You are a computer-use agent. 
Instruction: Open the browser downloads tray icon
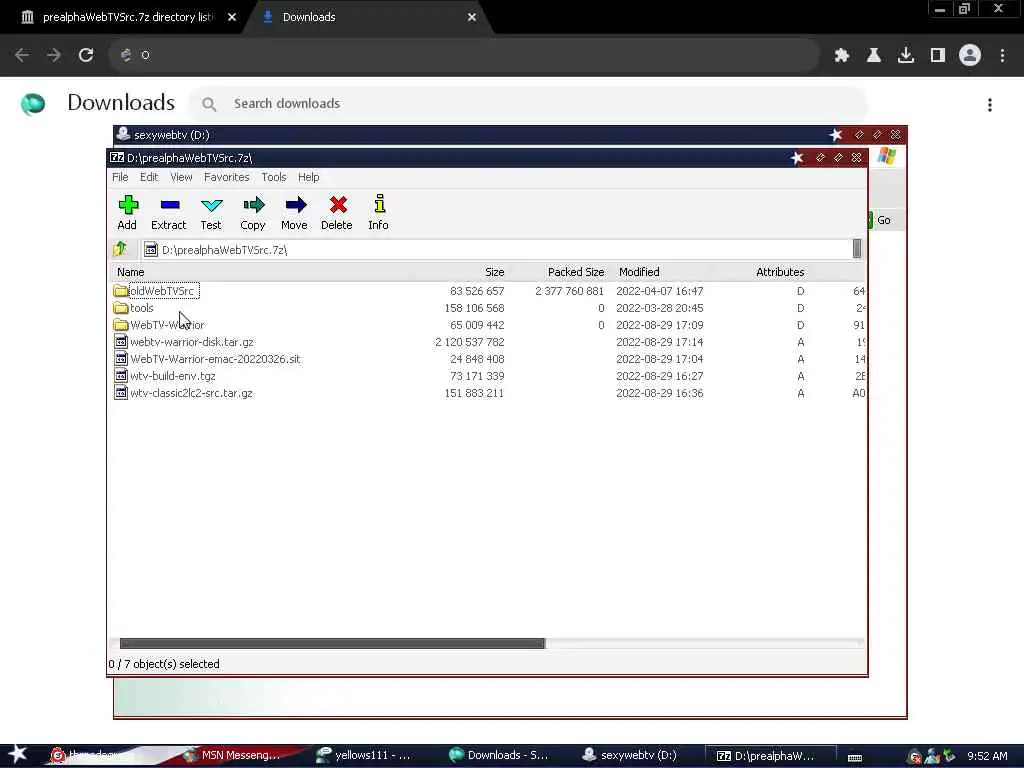[906, 55]
